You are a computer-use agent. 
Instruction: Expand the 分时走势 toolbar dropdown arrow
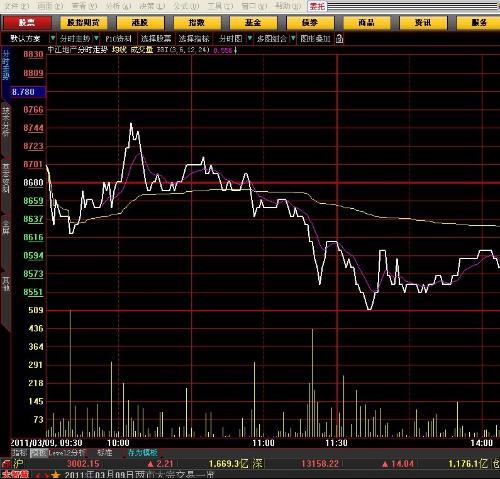click(96, 39)
